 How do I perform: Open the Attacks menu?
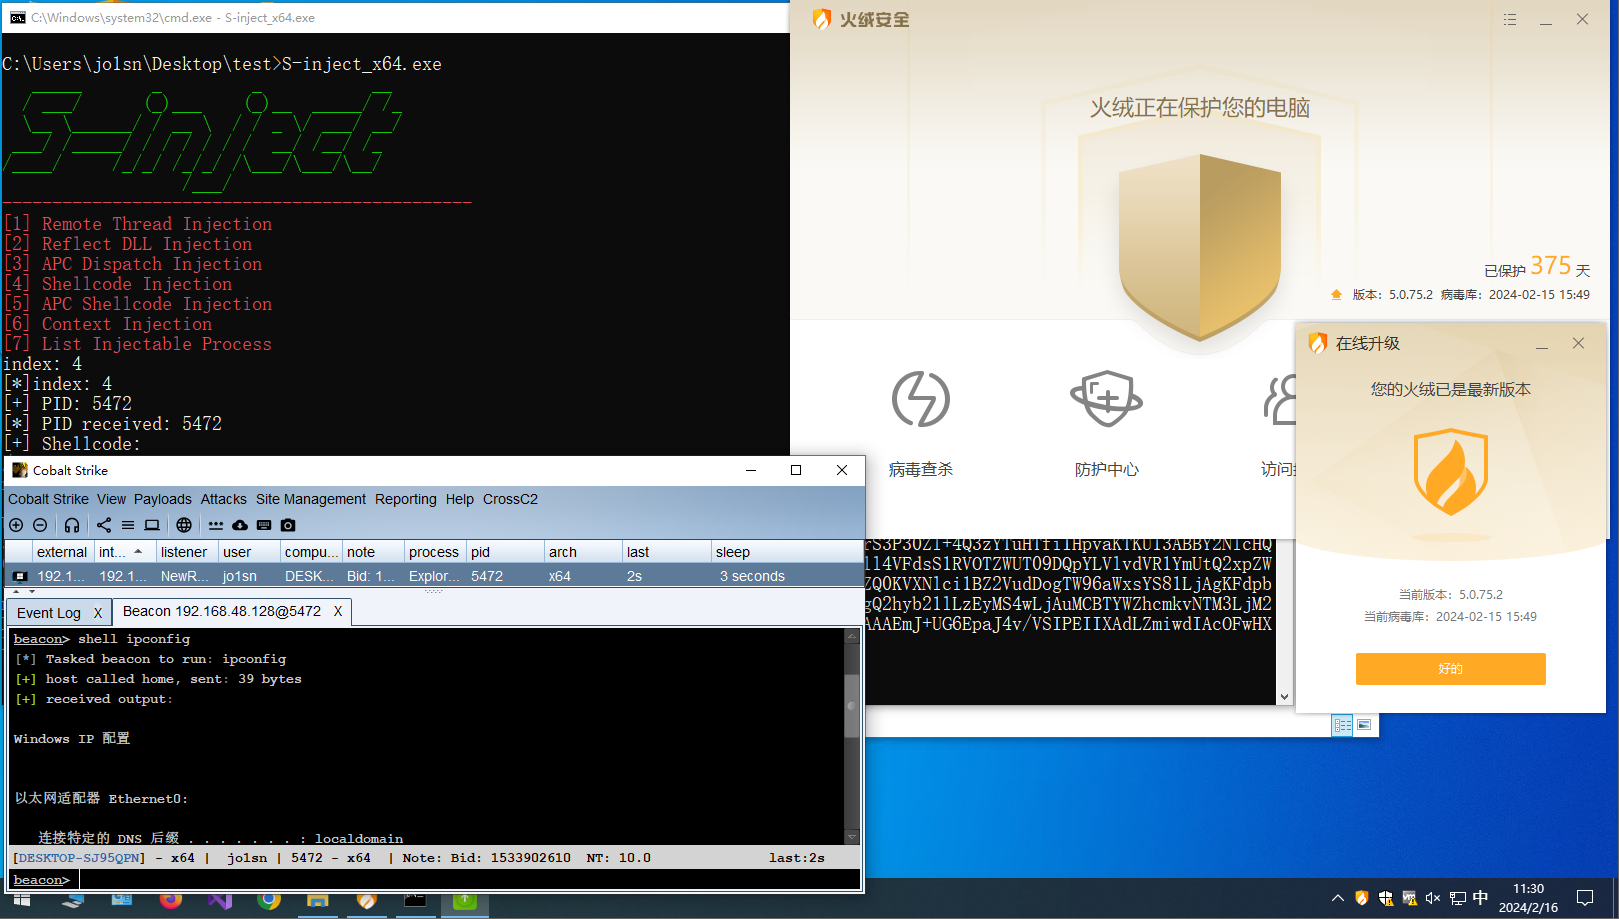pos(223,499)
